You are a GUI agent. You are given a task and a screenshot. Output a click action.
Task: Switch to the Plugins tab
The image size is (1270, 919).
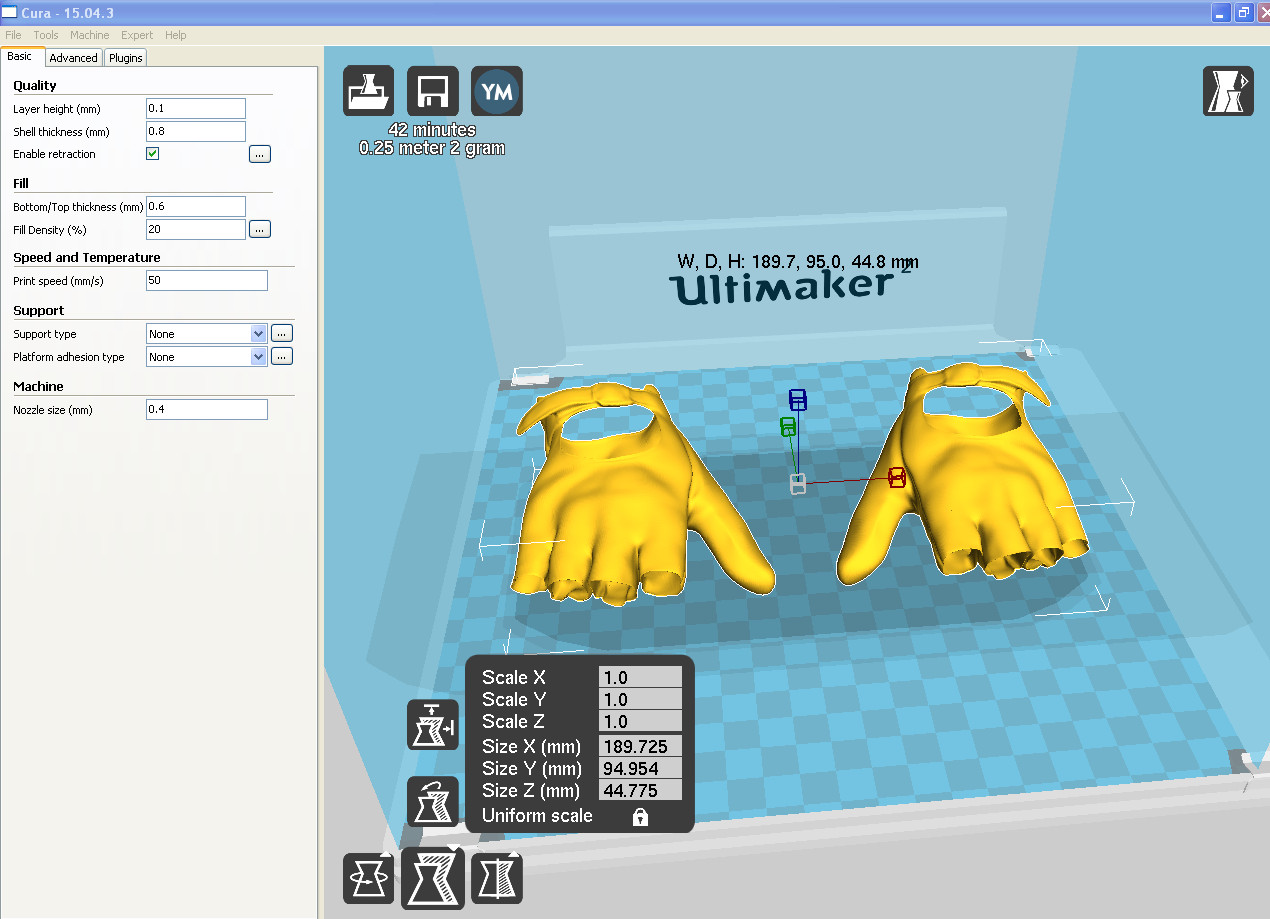(126, 58)
